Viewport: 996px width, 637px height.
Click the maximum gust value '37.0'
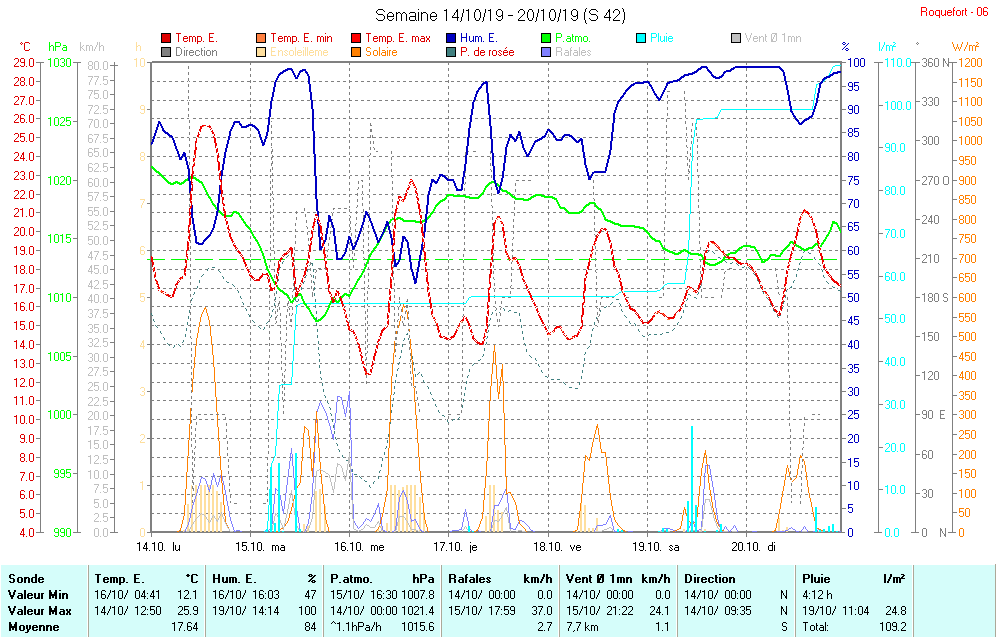542,611
